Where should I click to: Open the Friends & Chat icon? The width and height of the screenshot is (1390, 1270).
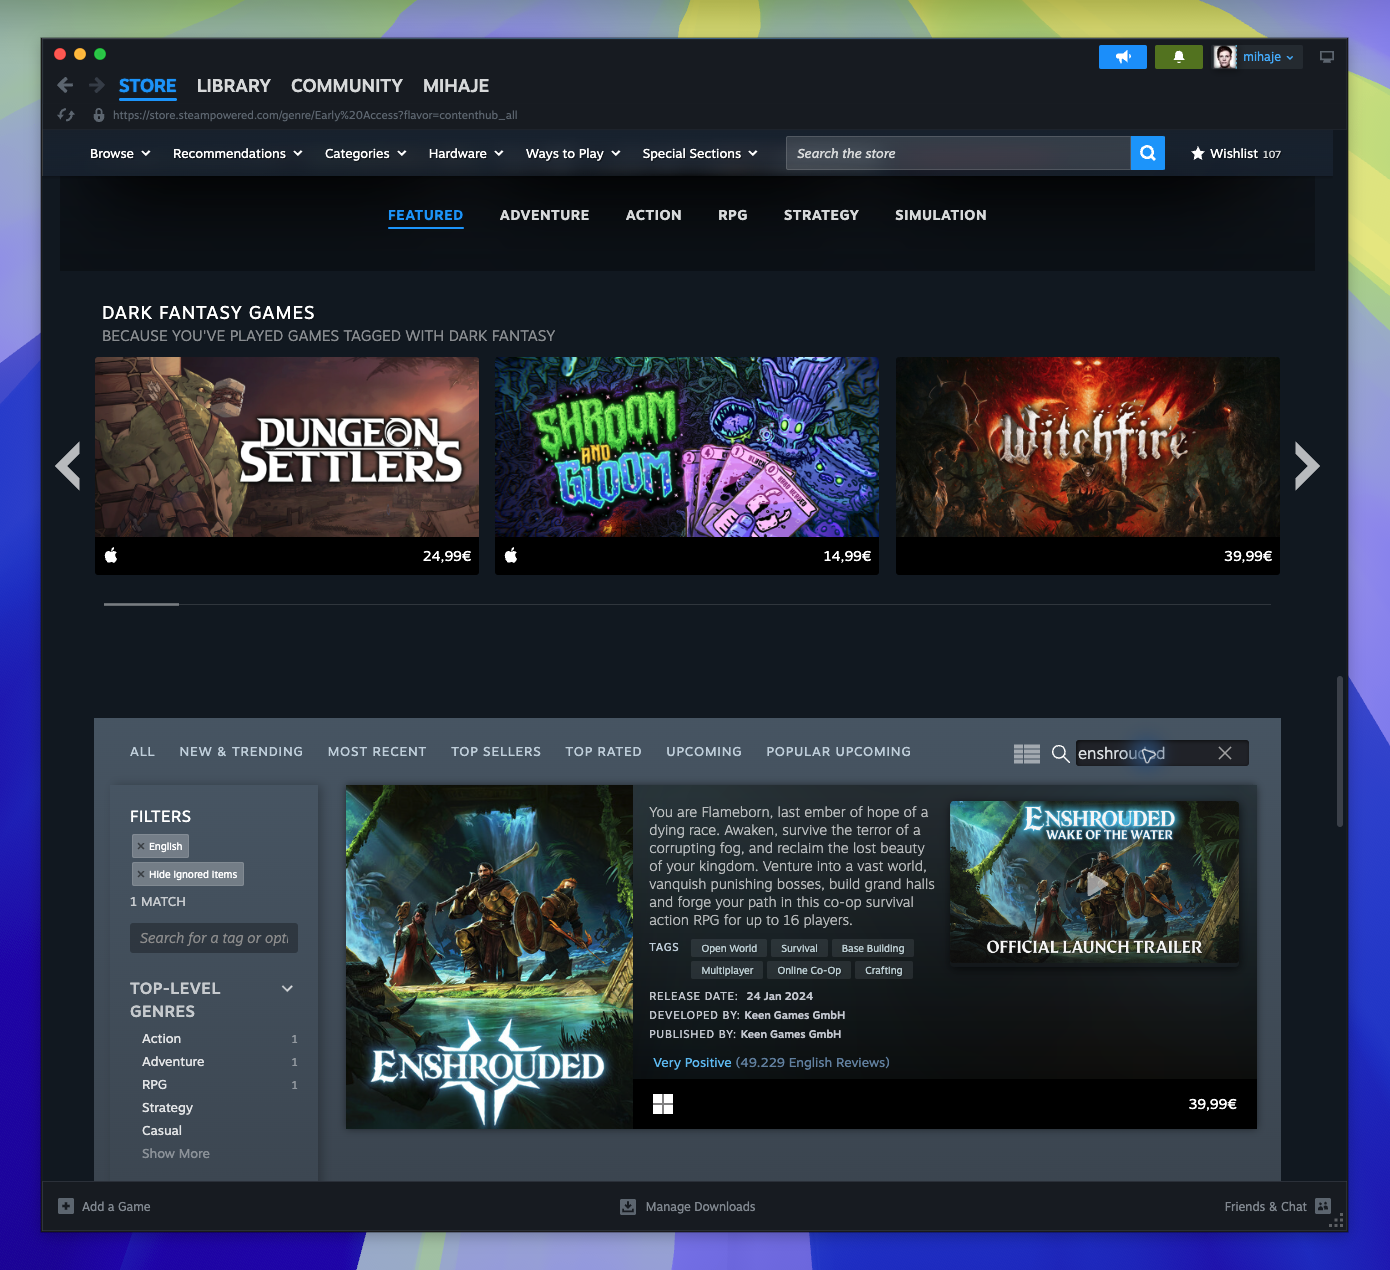1323,1206
